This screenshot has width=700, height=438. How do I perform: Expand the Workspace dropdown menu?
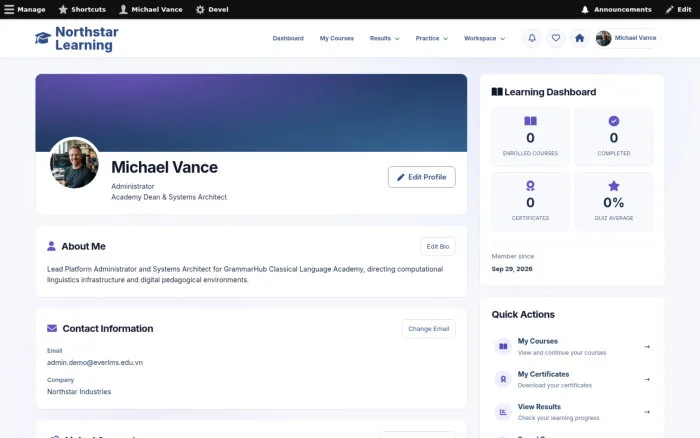[x=484, y=38]
